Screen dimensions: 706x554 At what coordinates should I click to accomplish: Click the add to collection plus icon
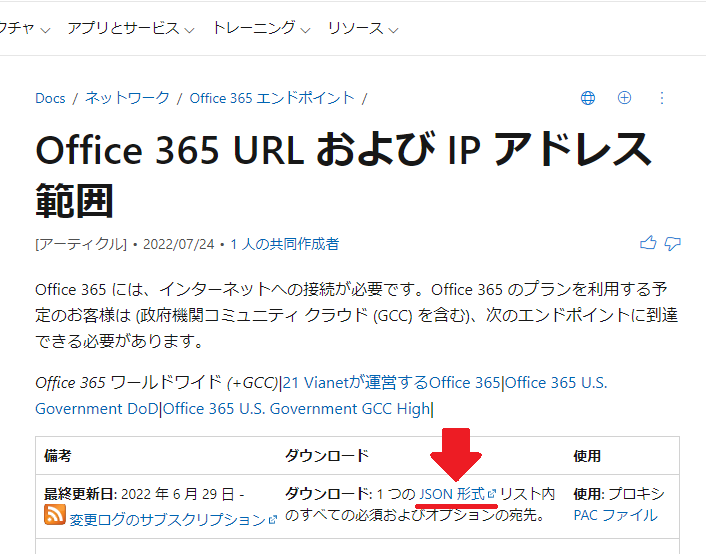[x=624, y=98]
